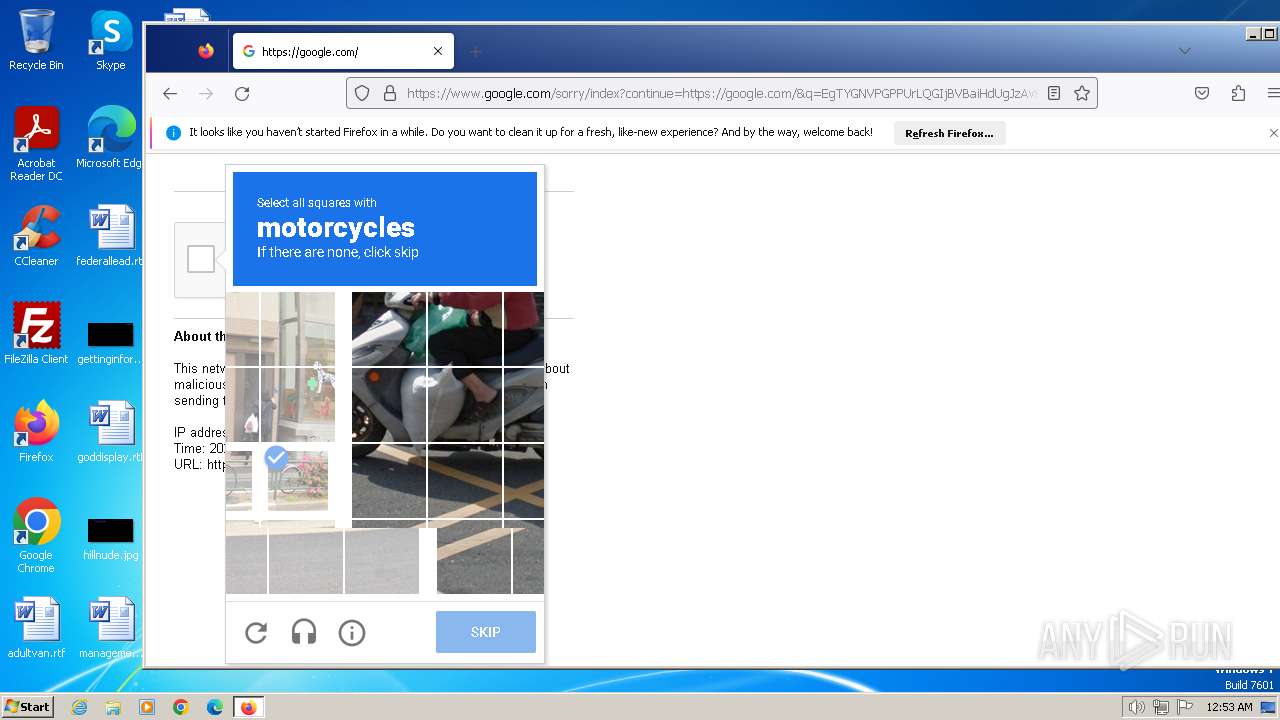The image size is (1280, 720).
Task: Select Google Chrome desktop shortcut
Action: point(36,536)
